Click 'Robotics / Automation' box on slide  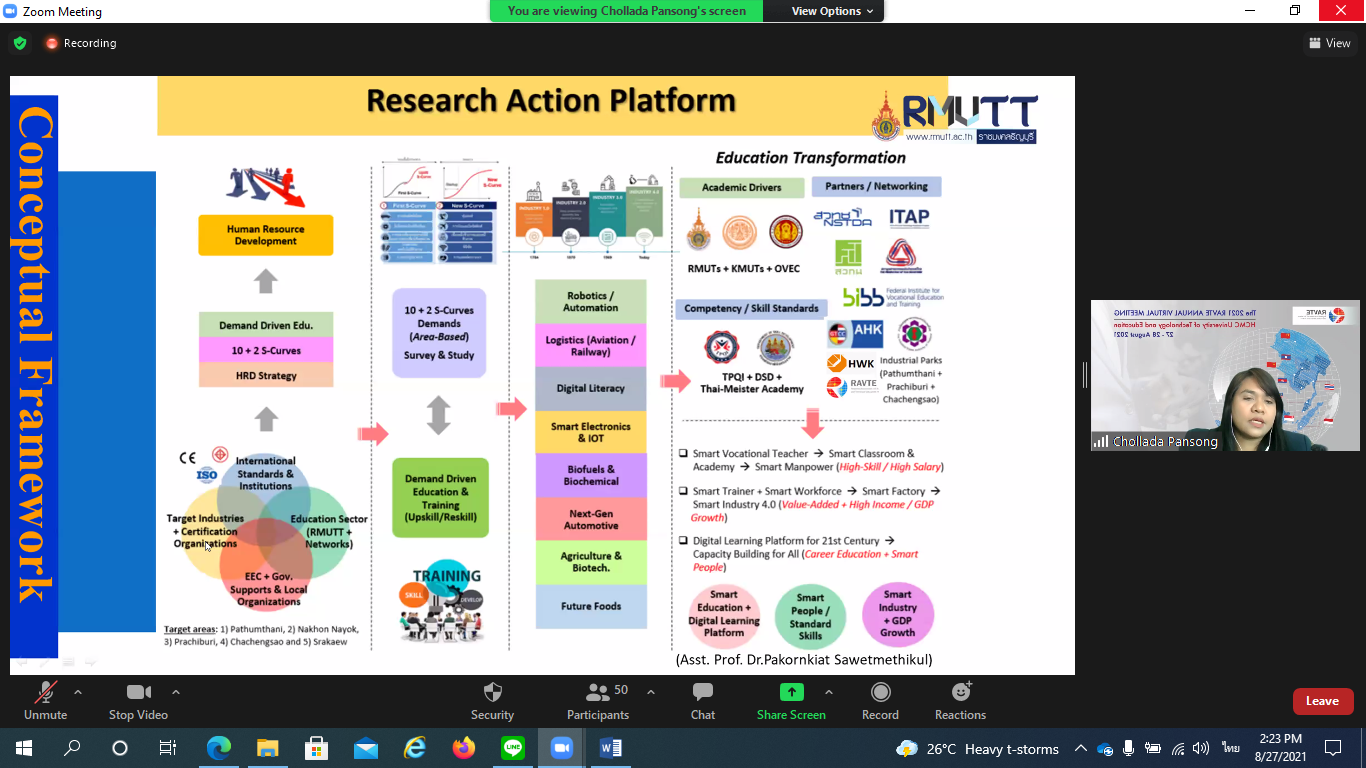coord(591,302)
